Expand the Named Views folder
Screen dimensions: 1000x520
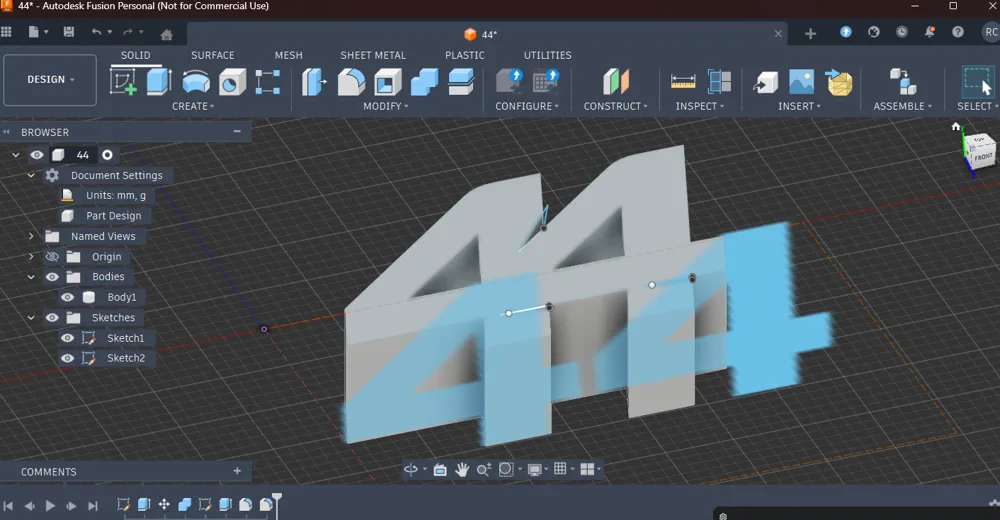click(31, 236)
